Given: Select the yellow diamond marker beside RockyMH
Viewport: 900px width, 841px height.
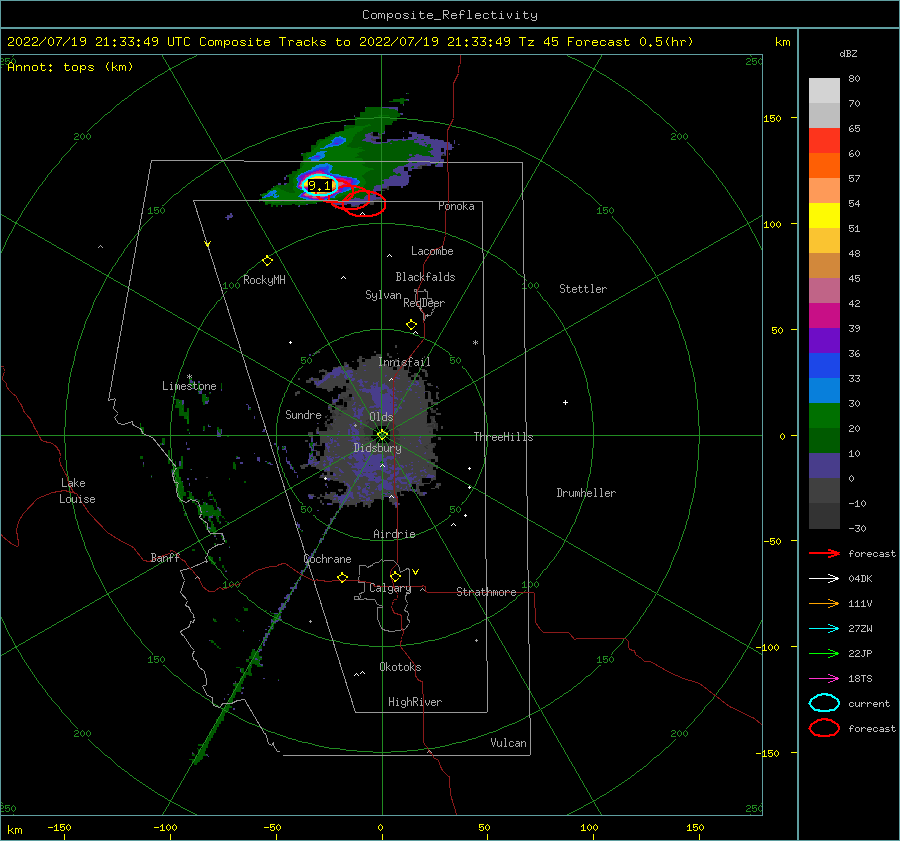Looking at the screenshot, I should [x=267, y=261].
